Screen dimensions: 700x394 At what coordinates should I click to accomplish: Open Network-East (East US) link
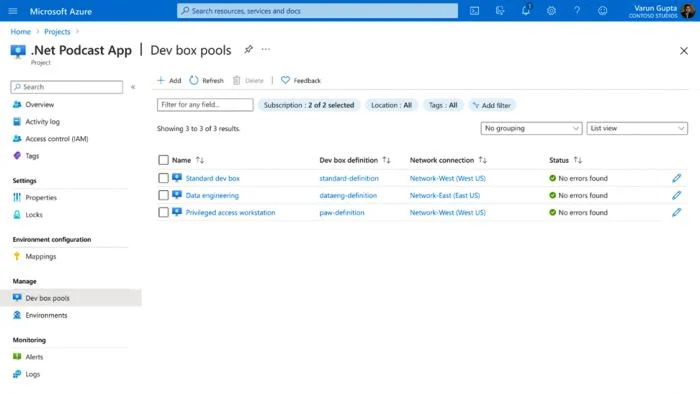tap(445, 195)
